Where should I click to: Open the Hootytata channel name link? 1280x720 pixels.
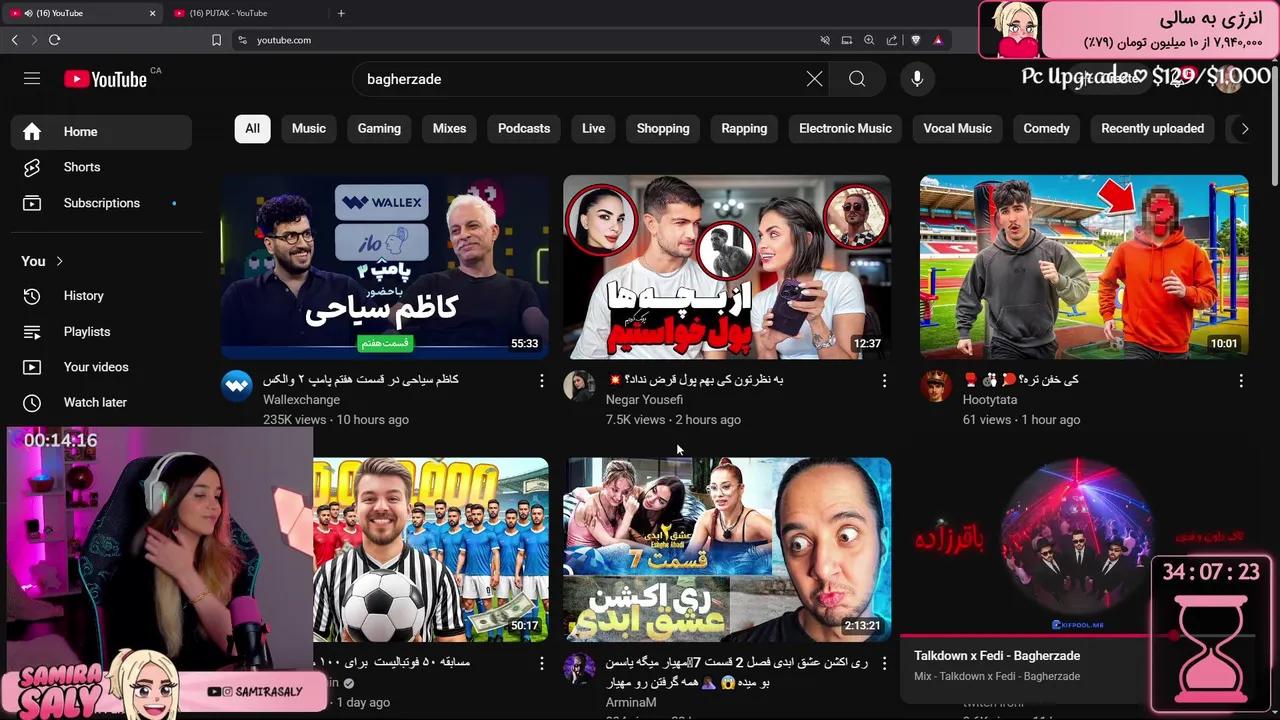coord(990,400)
